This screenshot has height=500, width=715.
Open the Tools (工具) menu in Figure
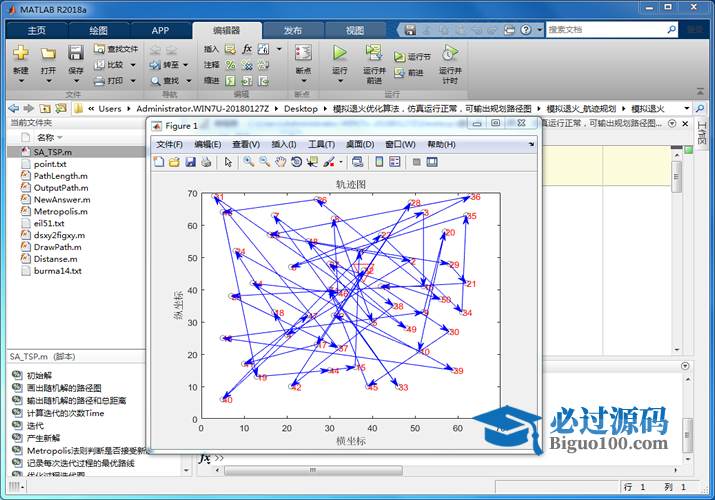321,144
